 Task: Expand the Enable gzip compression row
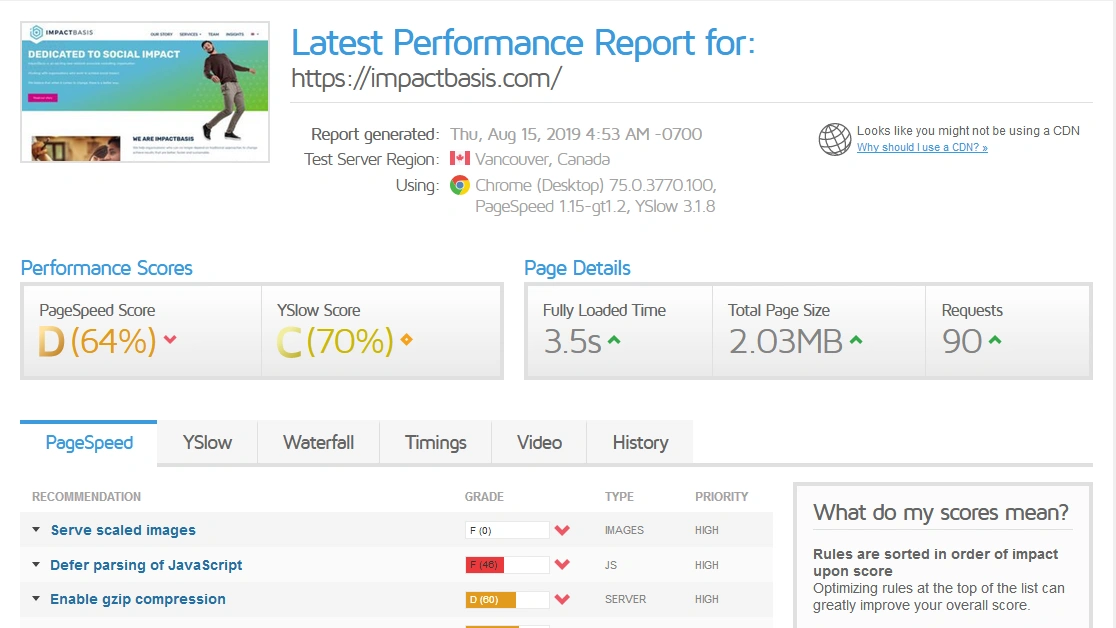coord(35,599)
